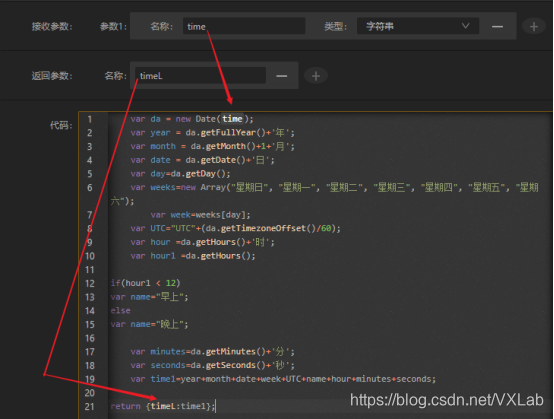
Task: Click the return name field containing 'timeL'
Action: (200, 76)
